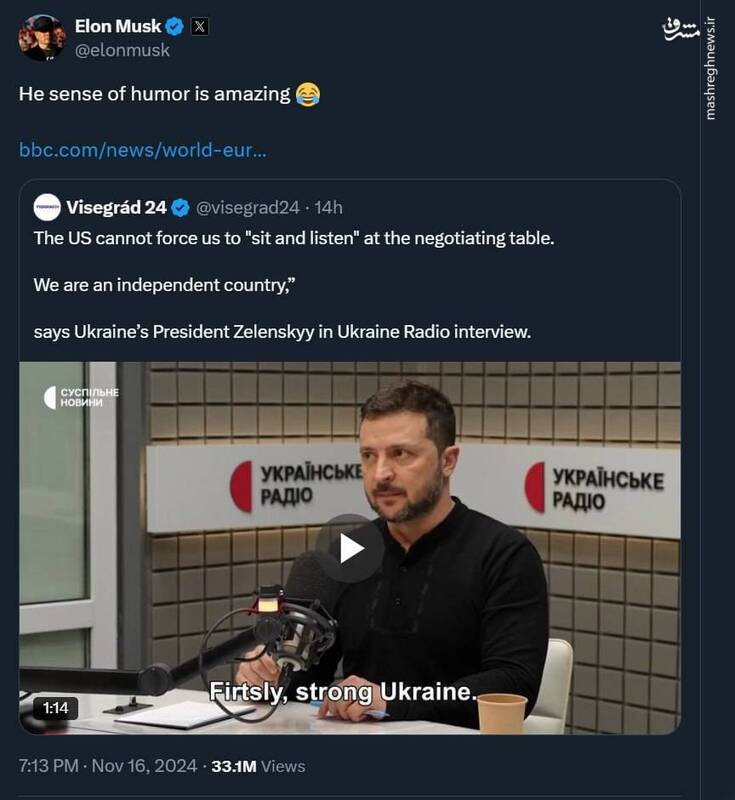Click the laughing emoji in the tweet
735x800 pixels.
(x=308, y=95)
